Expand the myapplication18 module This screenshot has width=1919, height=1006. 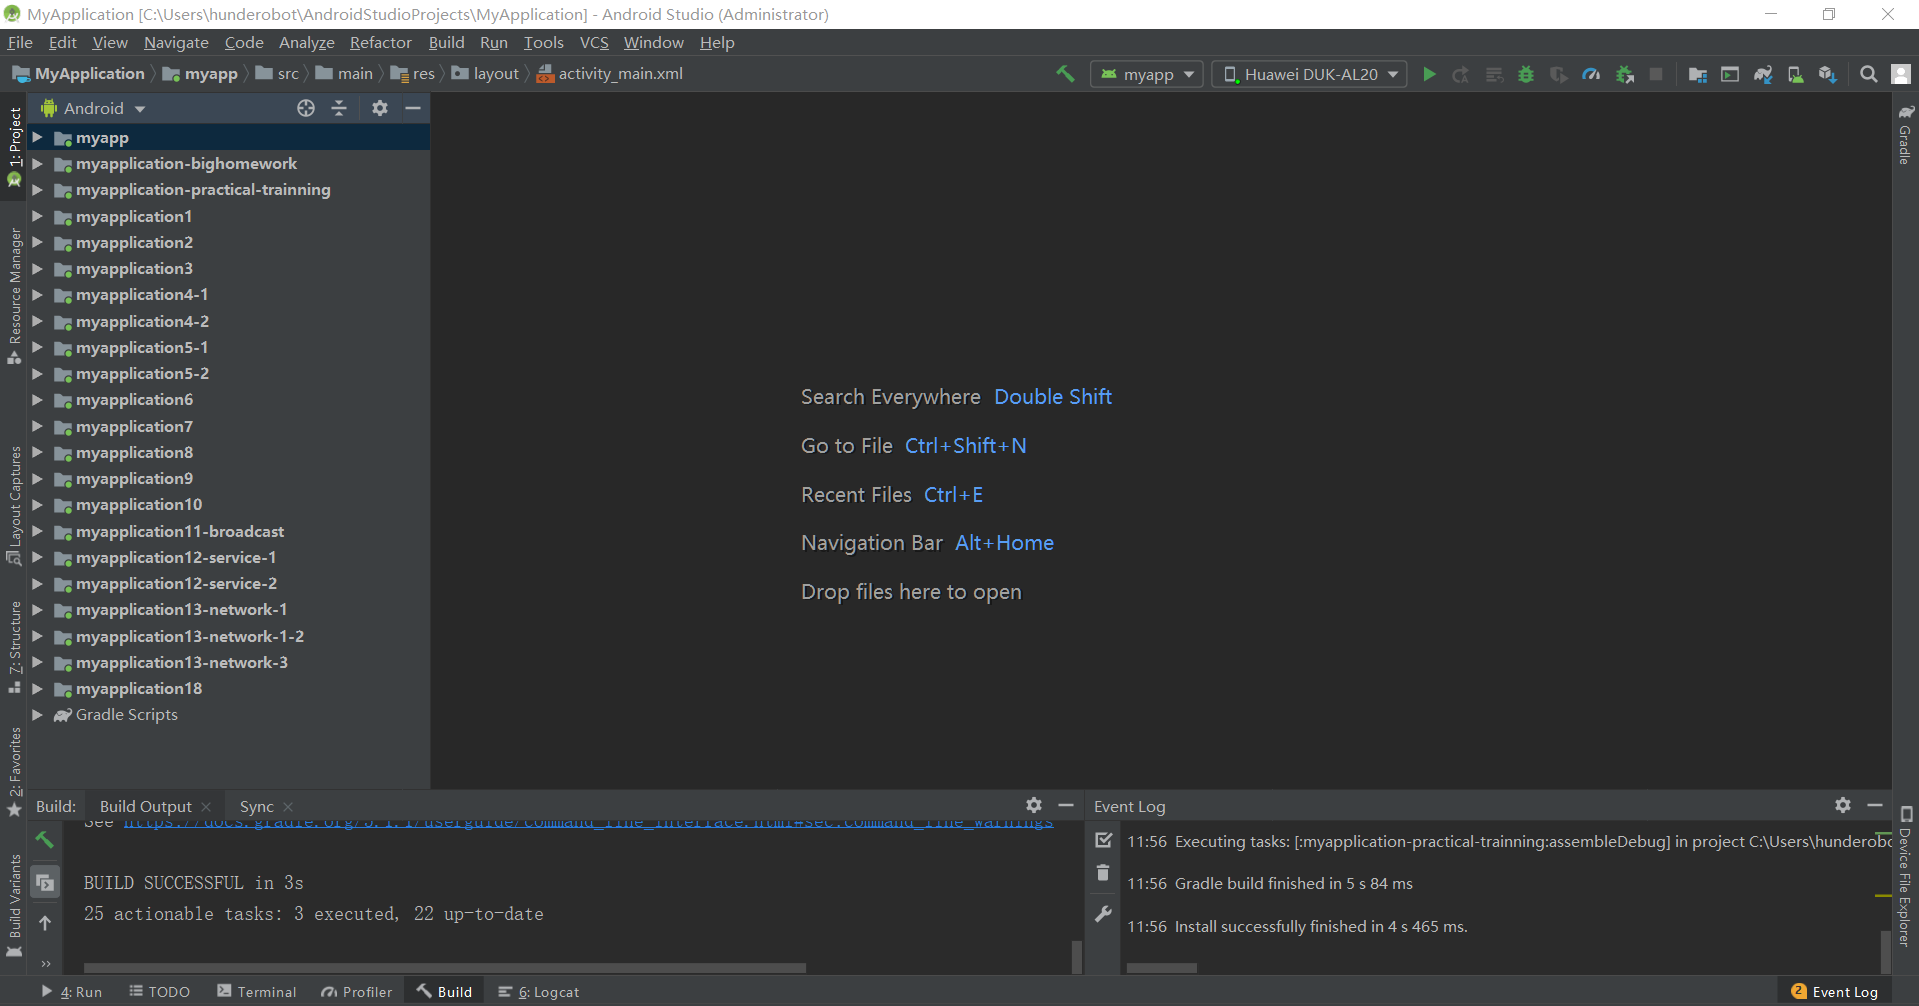[x=38, y=688]
